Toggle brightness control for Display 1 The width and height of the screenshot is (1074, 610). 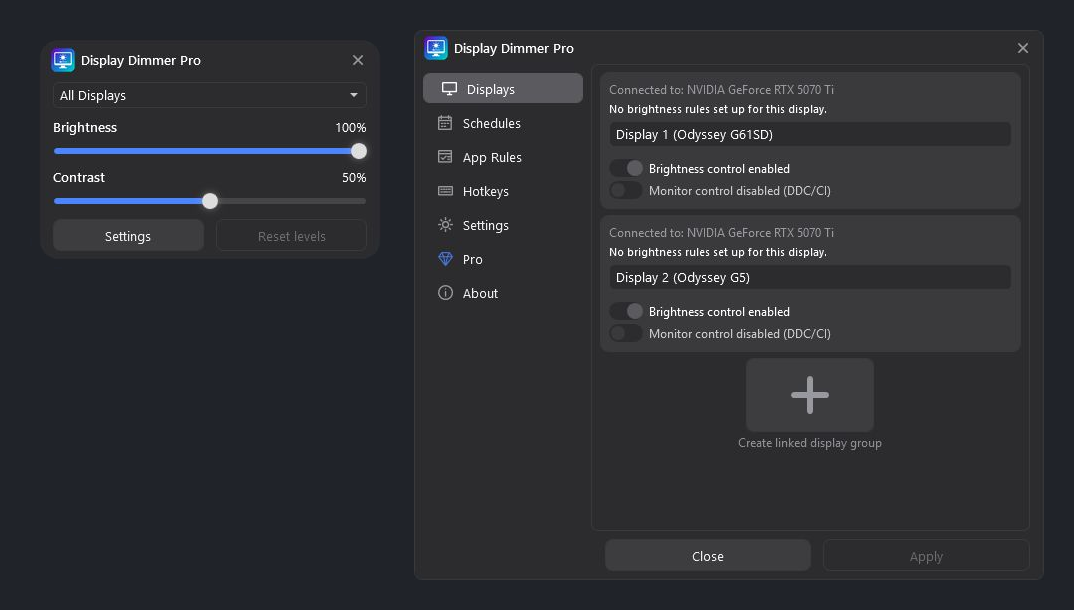click(626, 168)
